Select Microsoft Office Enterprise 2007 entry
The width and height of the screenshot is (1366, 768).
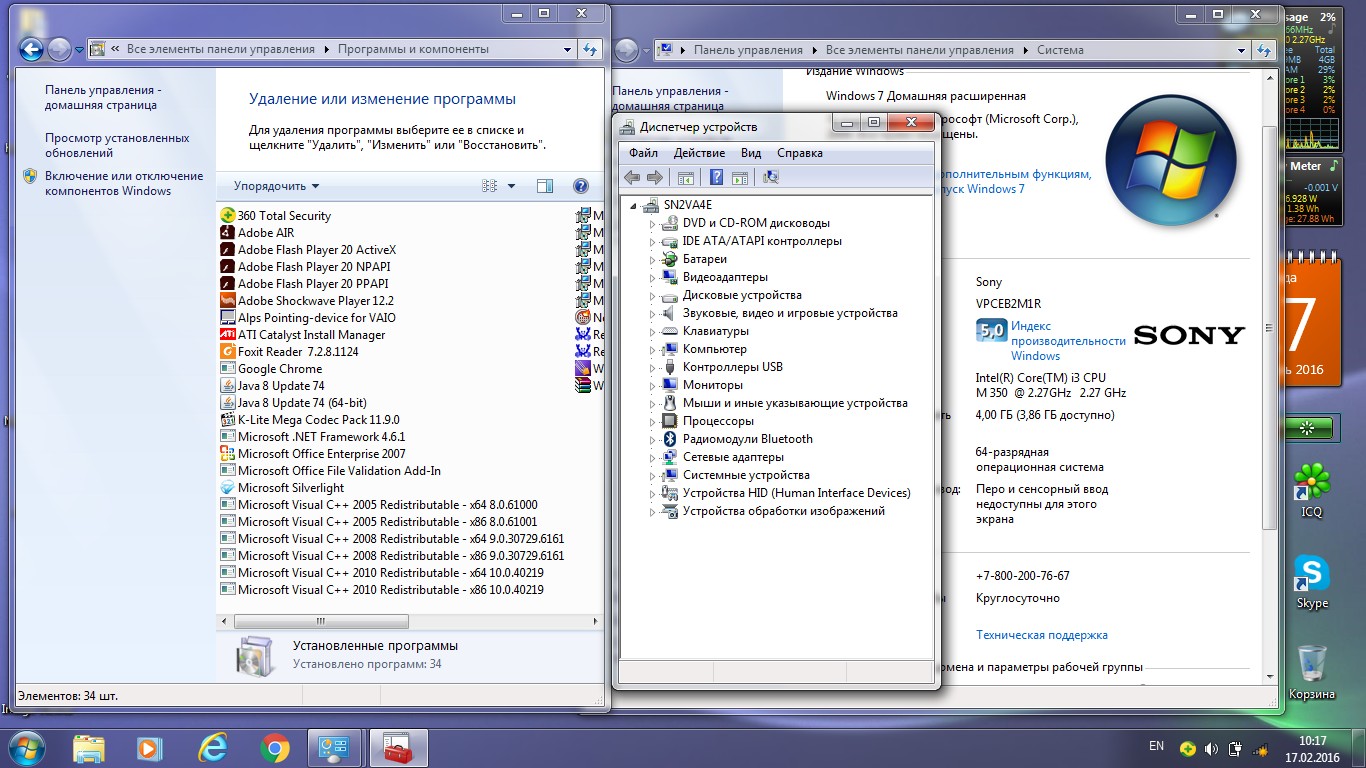(313, 454)
